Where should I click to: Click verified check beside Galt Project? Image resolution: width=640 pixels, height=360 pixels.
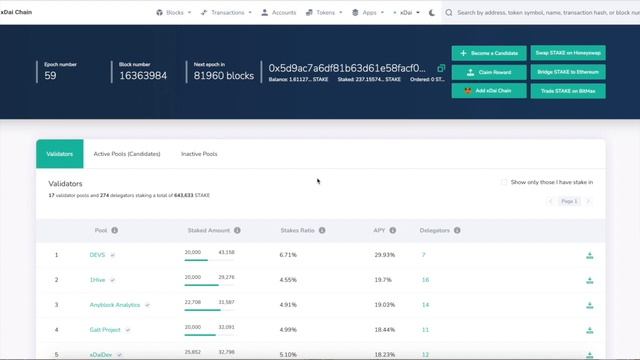coord(128,330)
